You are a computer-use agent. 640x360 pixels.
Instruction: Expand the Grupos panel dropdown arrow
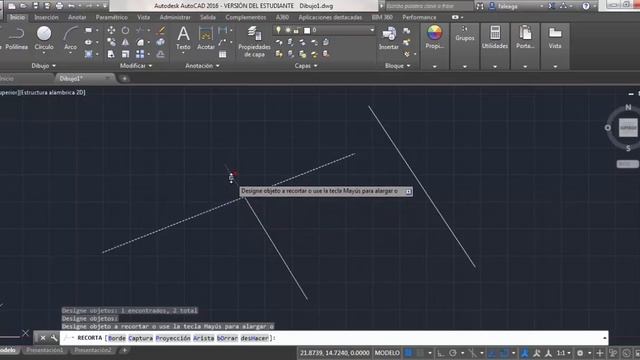tap(464, 66)
